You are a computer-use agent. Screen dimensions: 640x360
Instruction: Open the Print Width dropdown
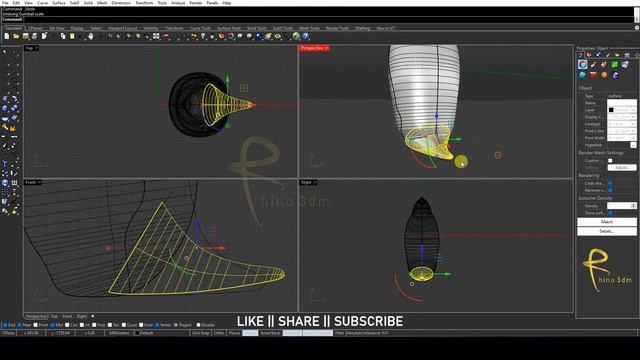point(633,138)
